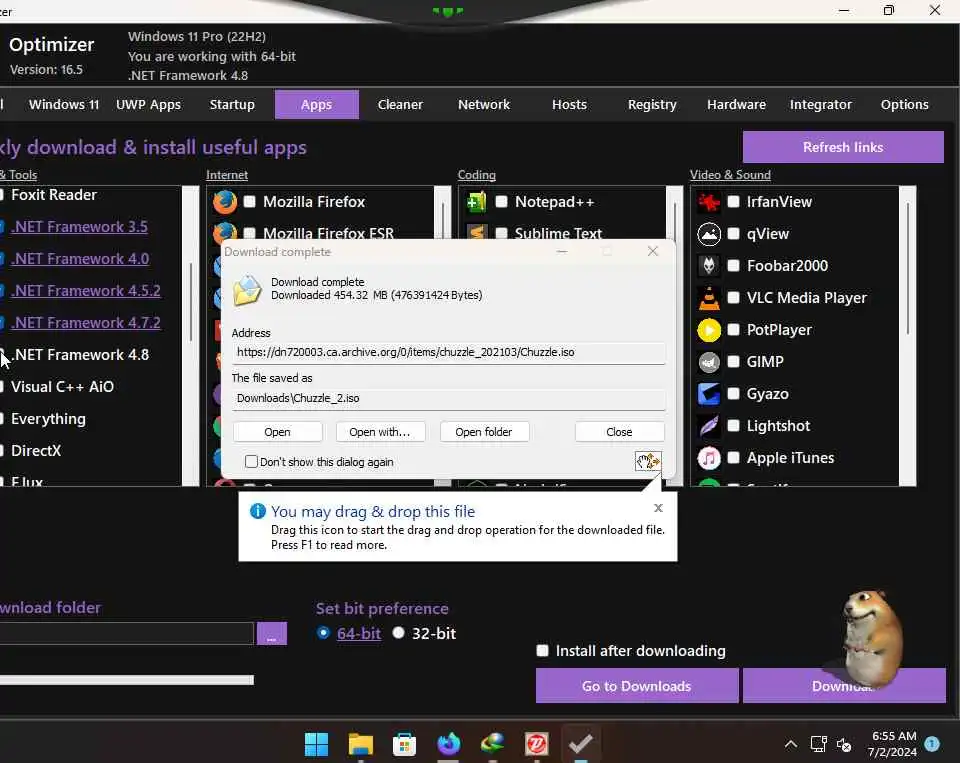Viewport: 960px width, 763px height.
Task: Click the drag and drop hand icon
Action: click(648, 461)
